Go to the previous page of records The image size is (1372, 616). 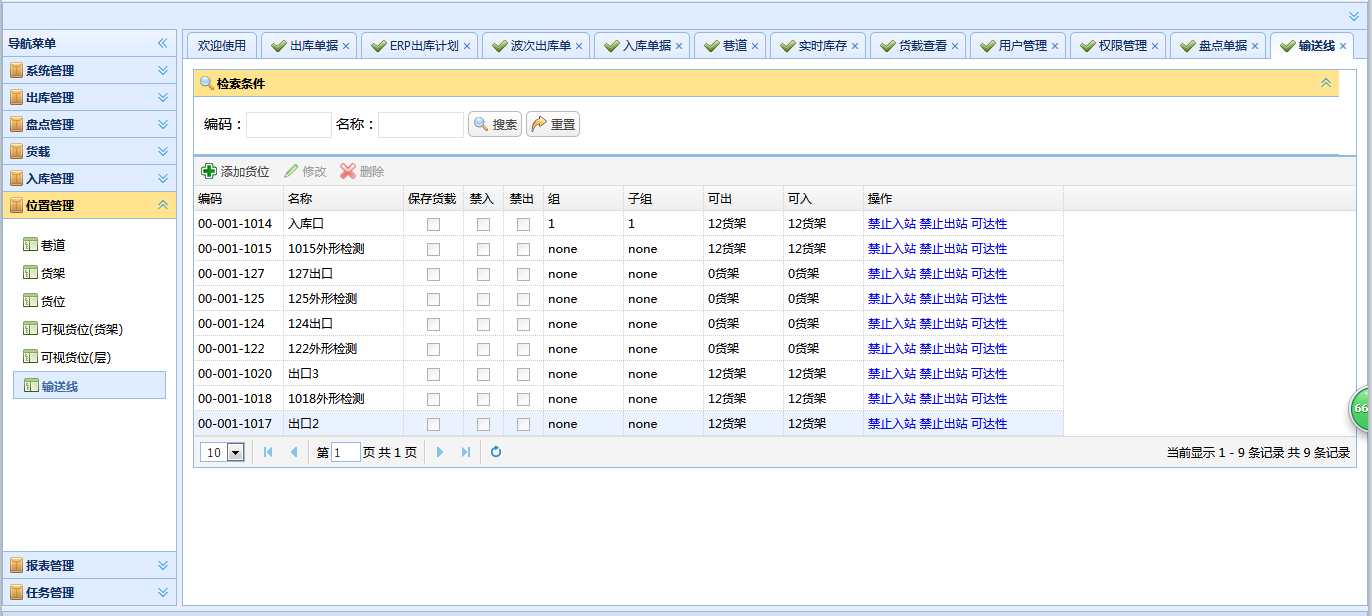coord(294,452)
